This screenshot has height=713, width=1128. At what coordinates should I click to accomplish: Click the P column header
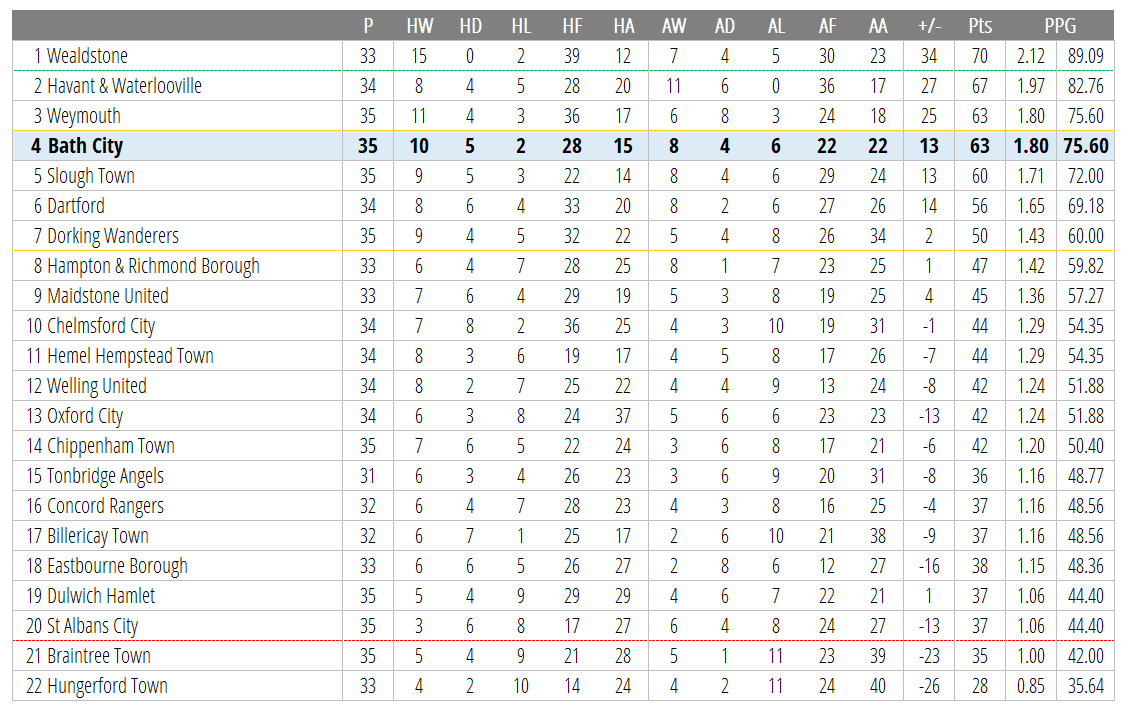[368, 26]
